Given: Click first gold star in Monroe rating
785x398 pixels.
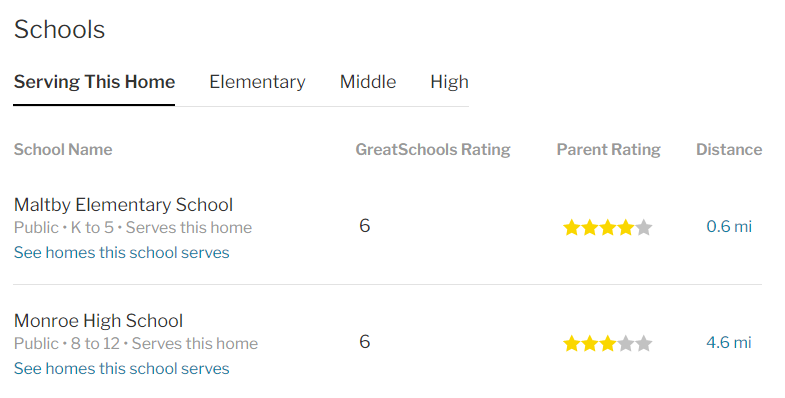Looking at the screenshot, I should click(571, 344).
